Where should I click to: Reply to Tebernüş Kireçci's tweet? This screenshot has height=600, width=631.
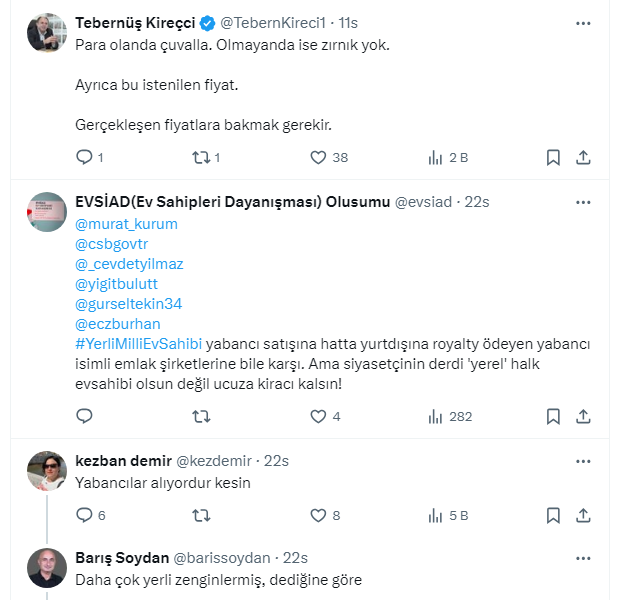pyautogui.click(x=84, y=157)
